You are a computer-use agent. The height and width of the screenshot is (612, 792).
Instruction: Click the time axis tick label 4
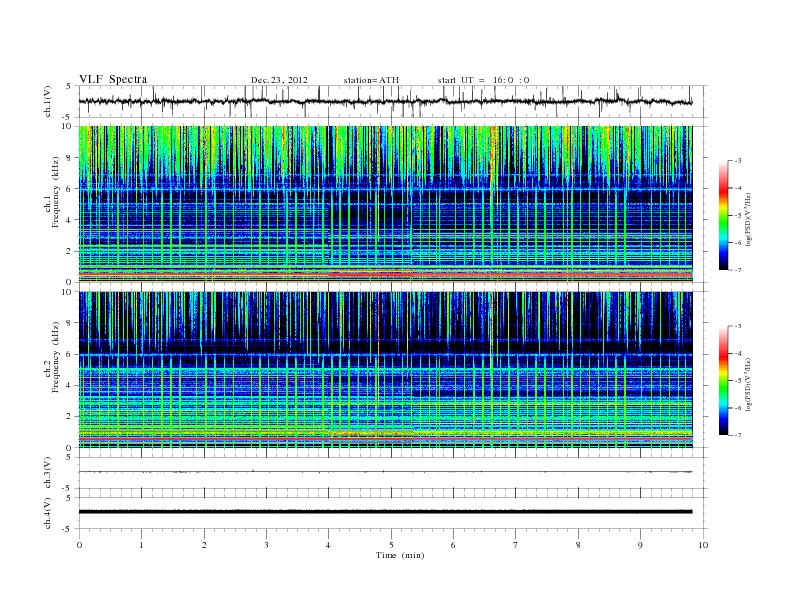click(329, 545)
